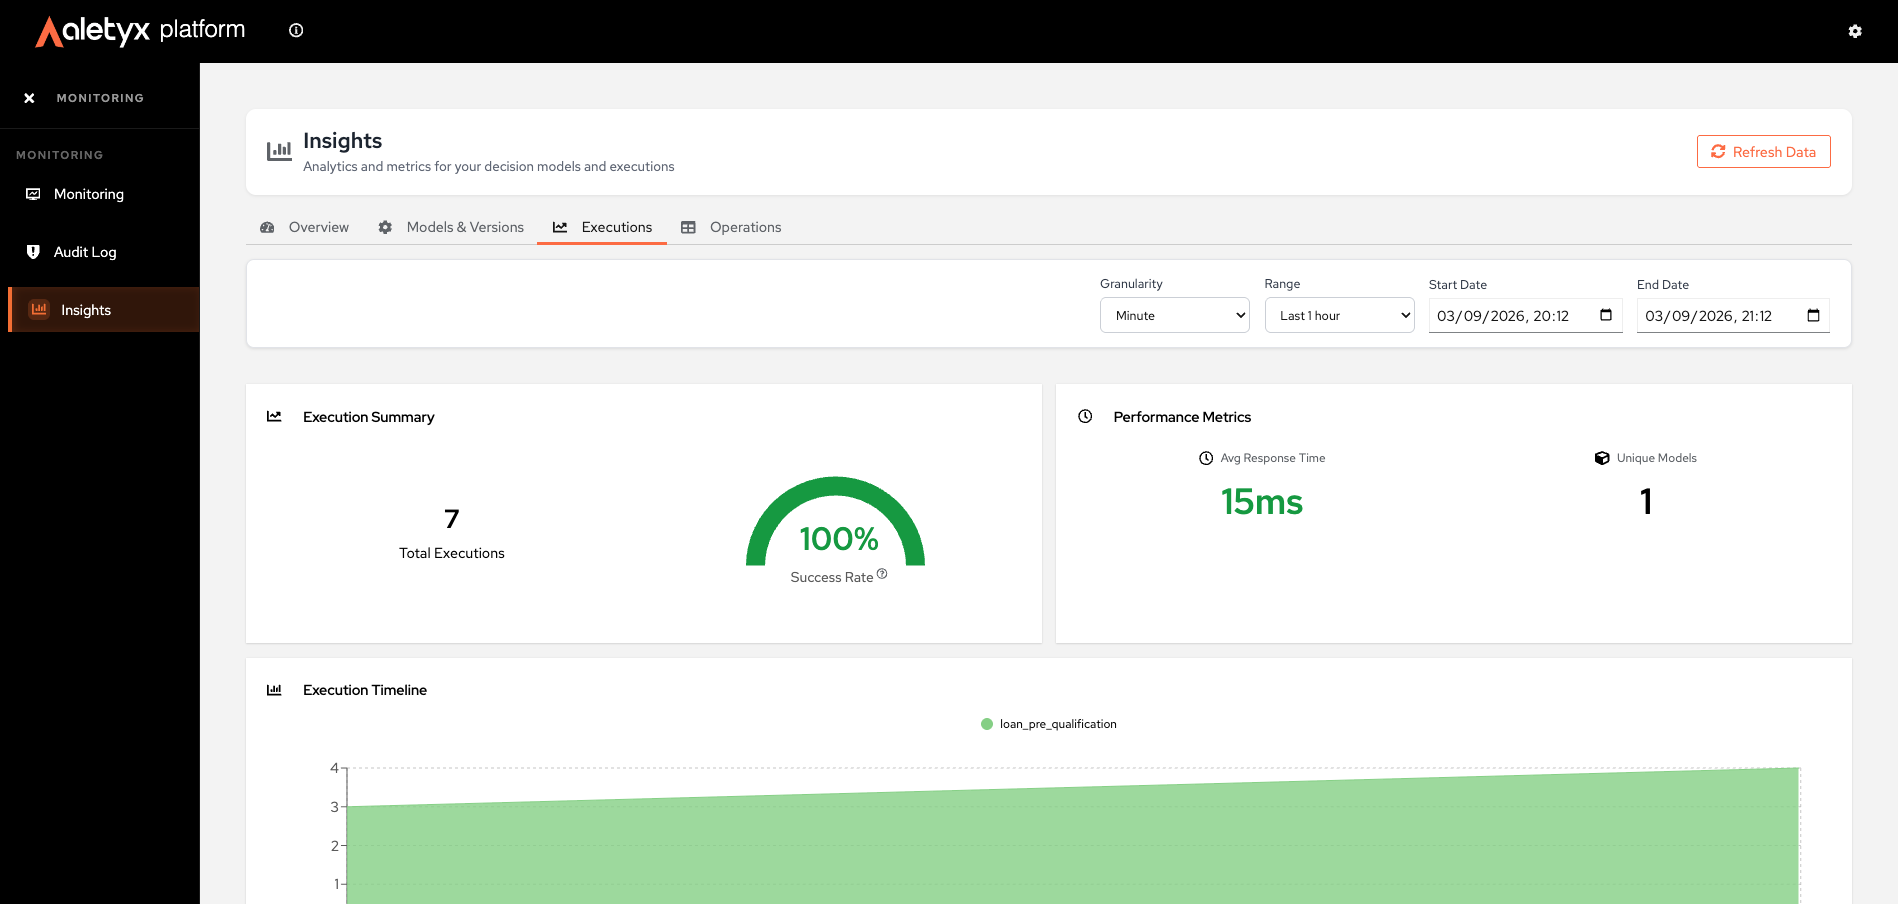Click the MONITORING header beside the X
Screen dimensions: 1898x904
(x=100, y=98)
